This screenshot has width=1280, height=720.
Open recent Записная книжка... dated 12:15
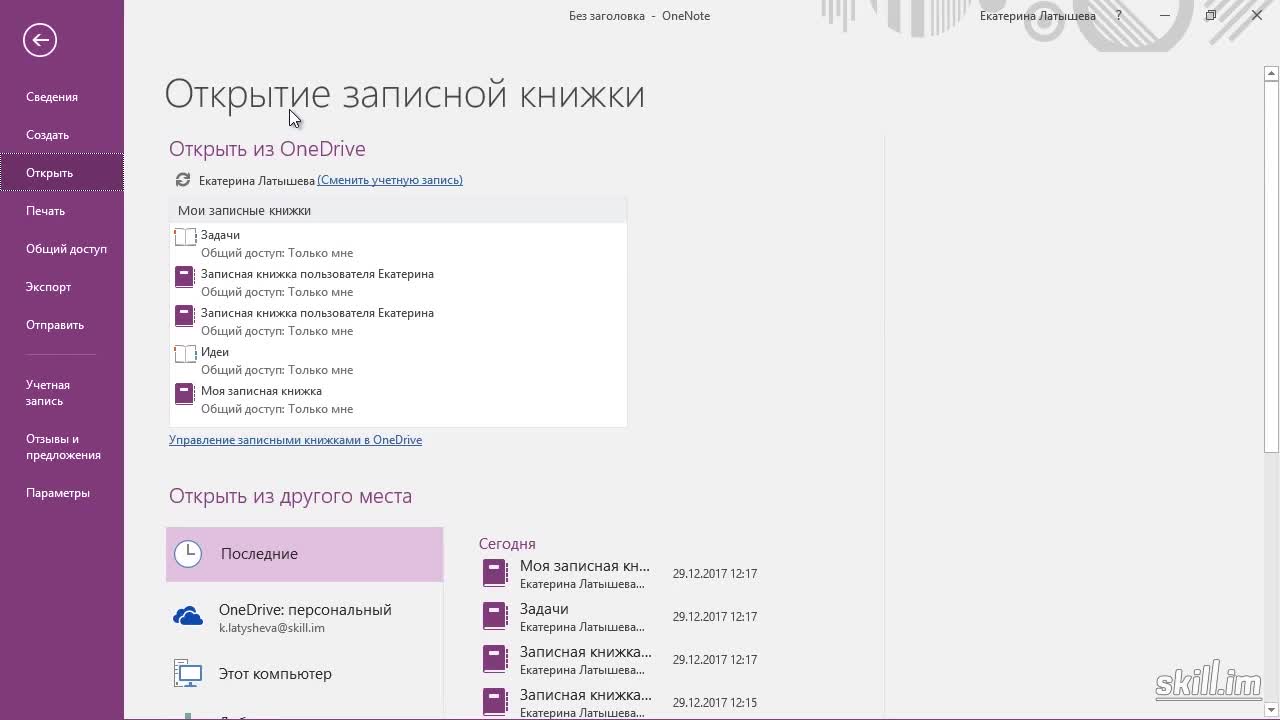coord(620,701)
